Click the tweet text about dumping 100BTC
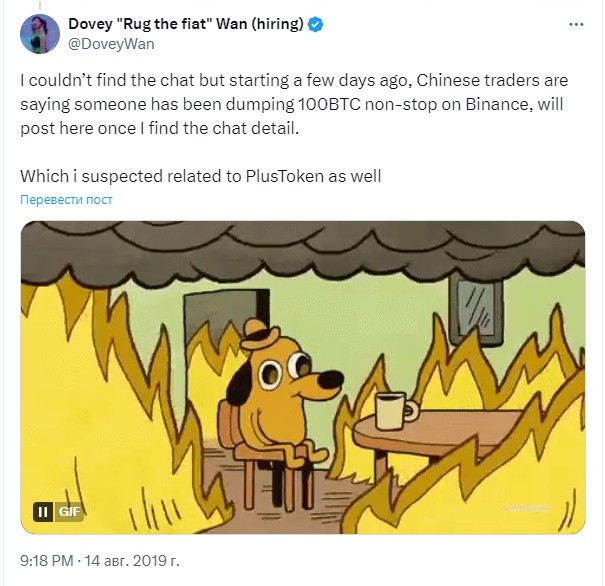605x586 pixels. (294, 104)
